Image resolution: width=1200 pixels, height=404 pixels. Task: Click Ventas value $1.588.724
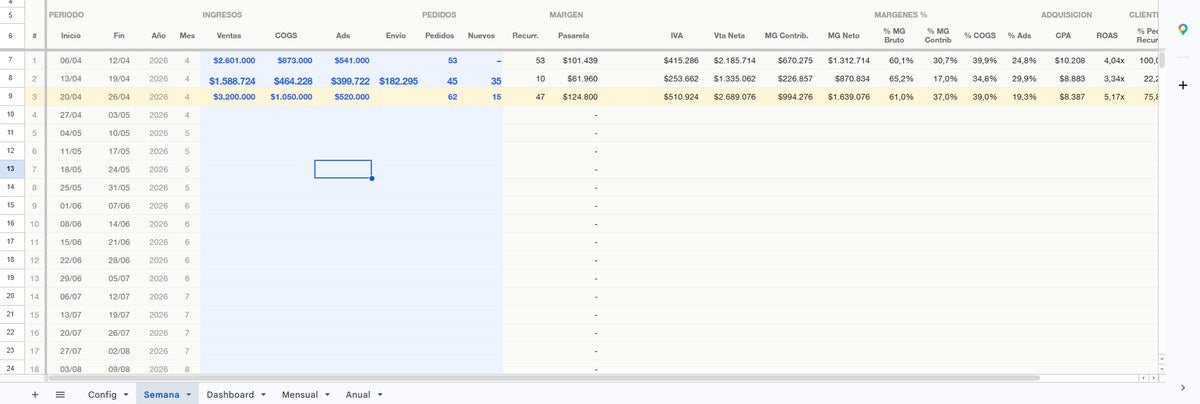pyautogui.click(x=232, y=80)
